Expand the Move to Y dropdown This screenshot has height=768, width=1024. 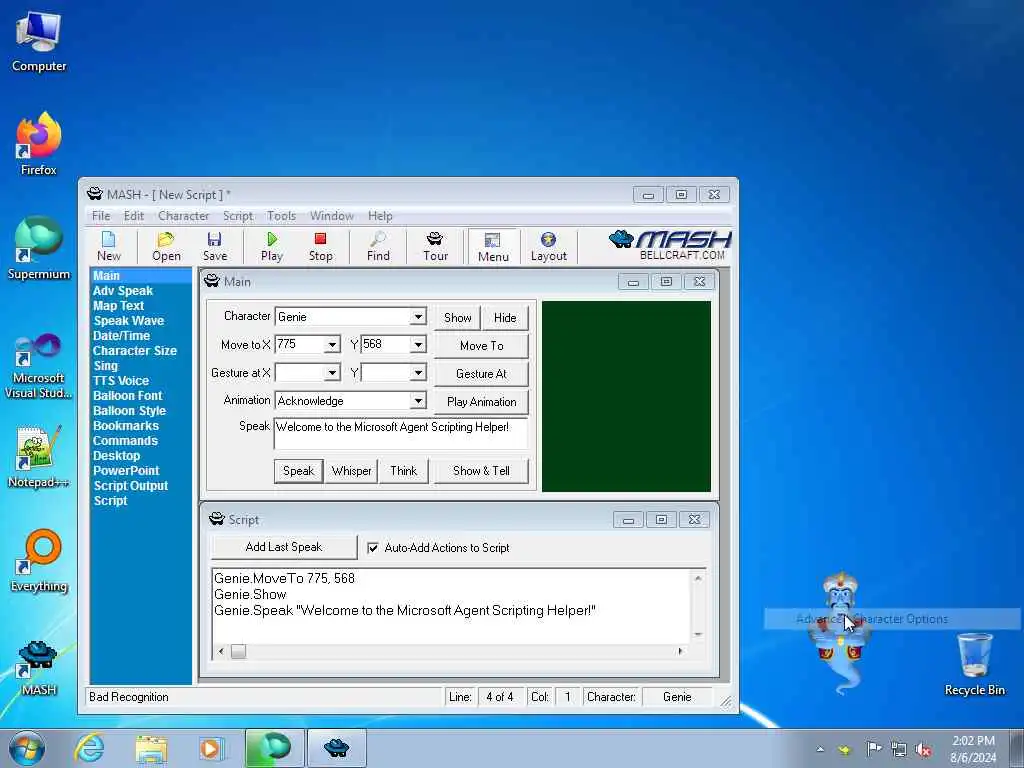(418, 345)
